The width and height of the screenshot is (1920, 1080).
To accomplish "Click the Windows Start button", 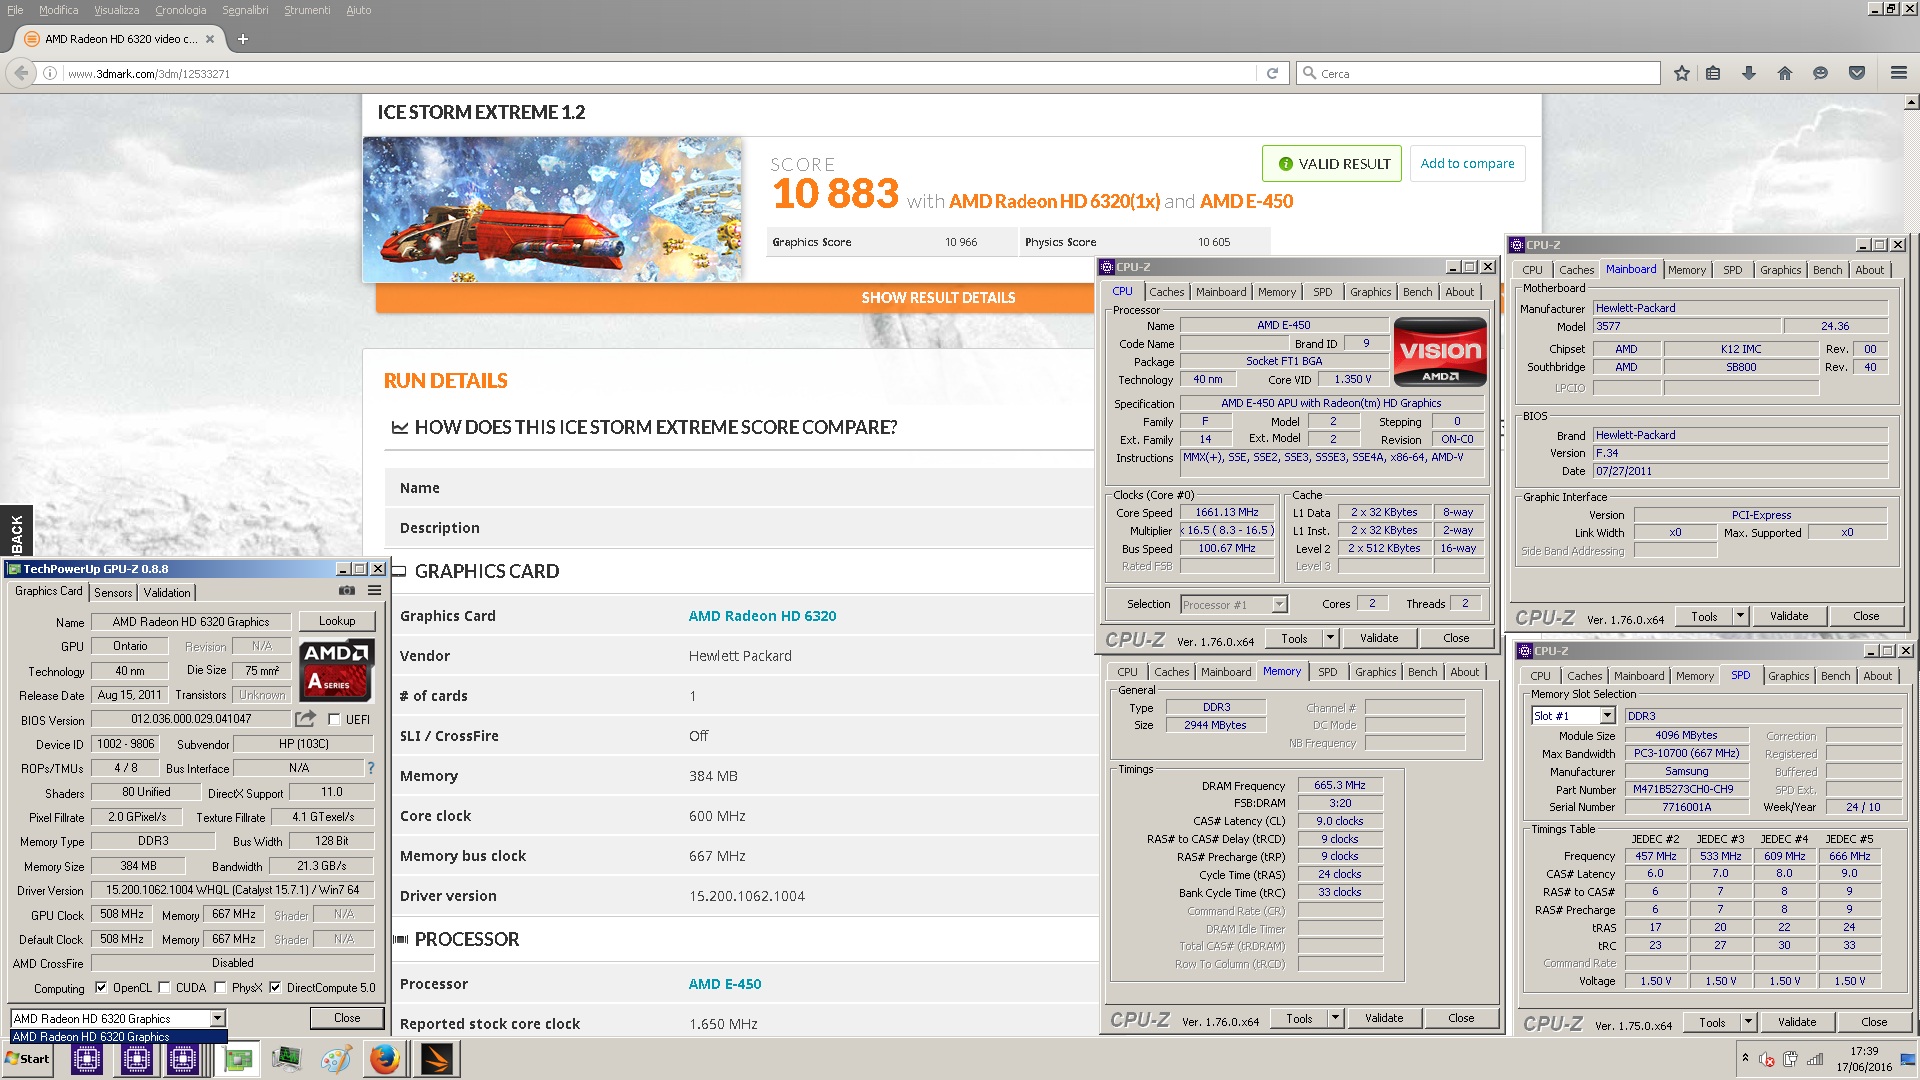I will tap(28, 1059).
